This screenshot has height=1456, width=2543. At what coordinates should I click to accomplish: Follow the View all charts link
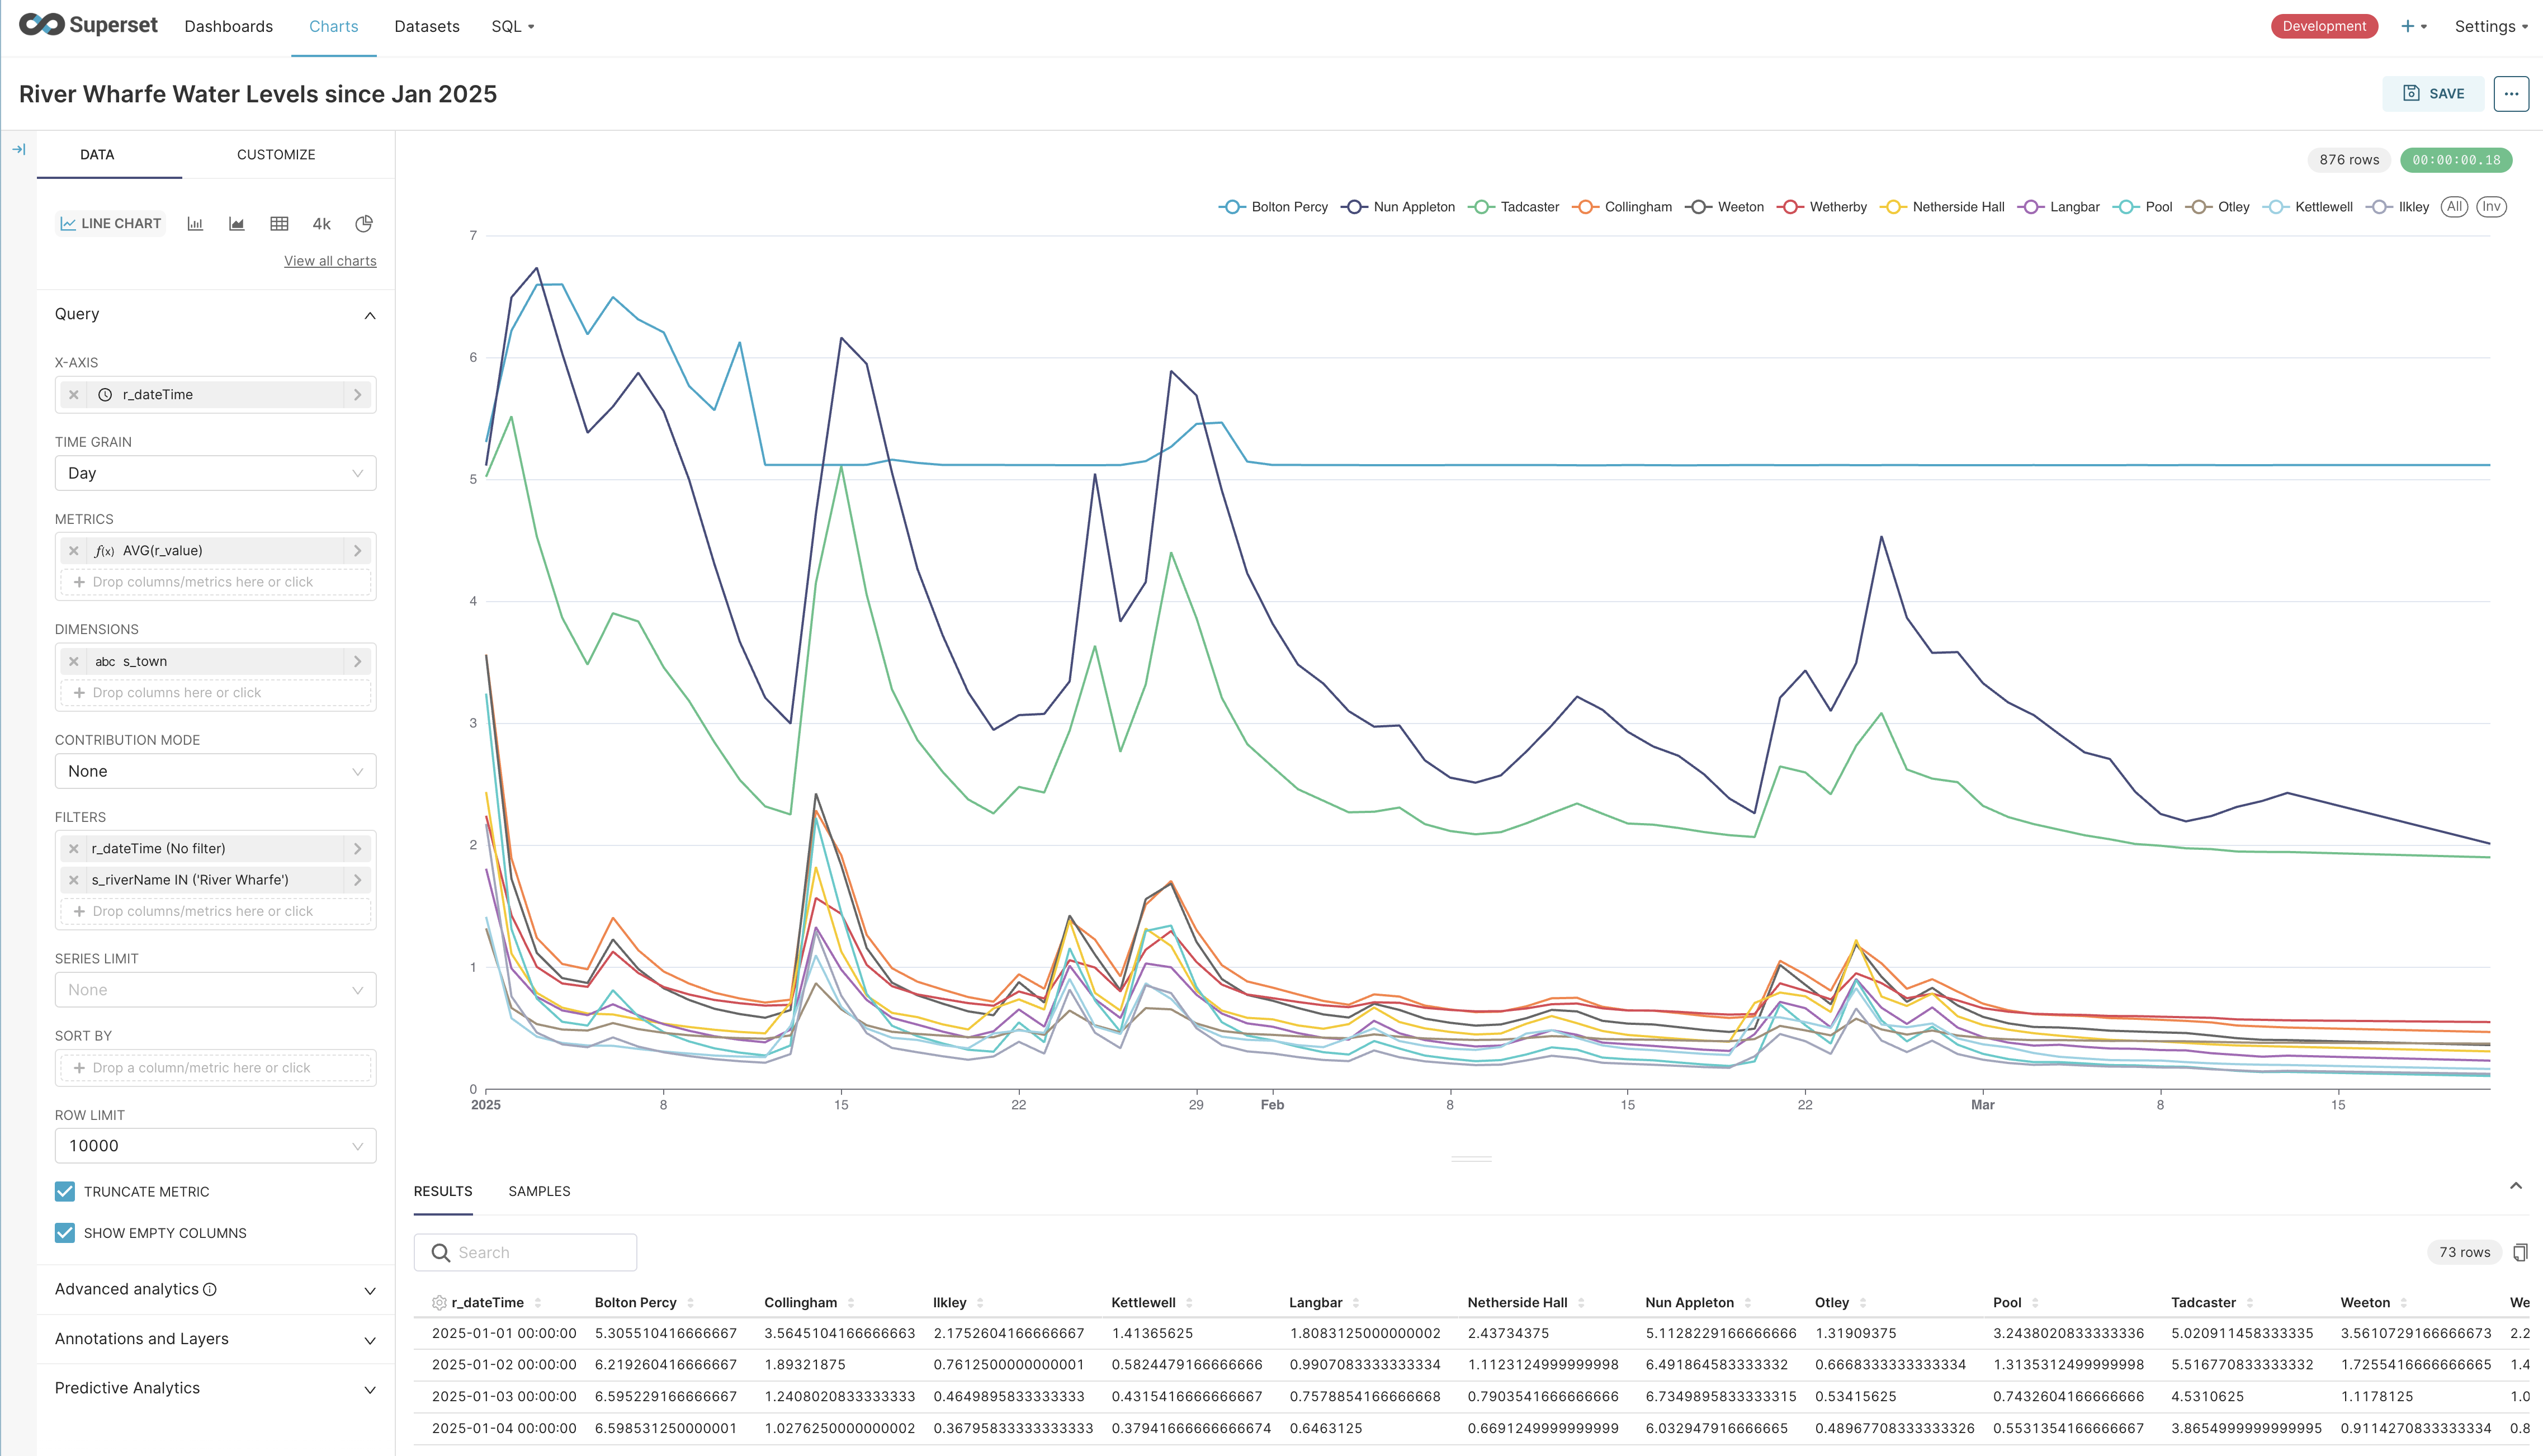coord(330,261)
